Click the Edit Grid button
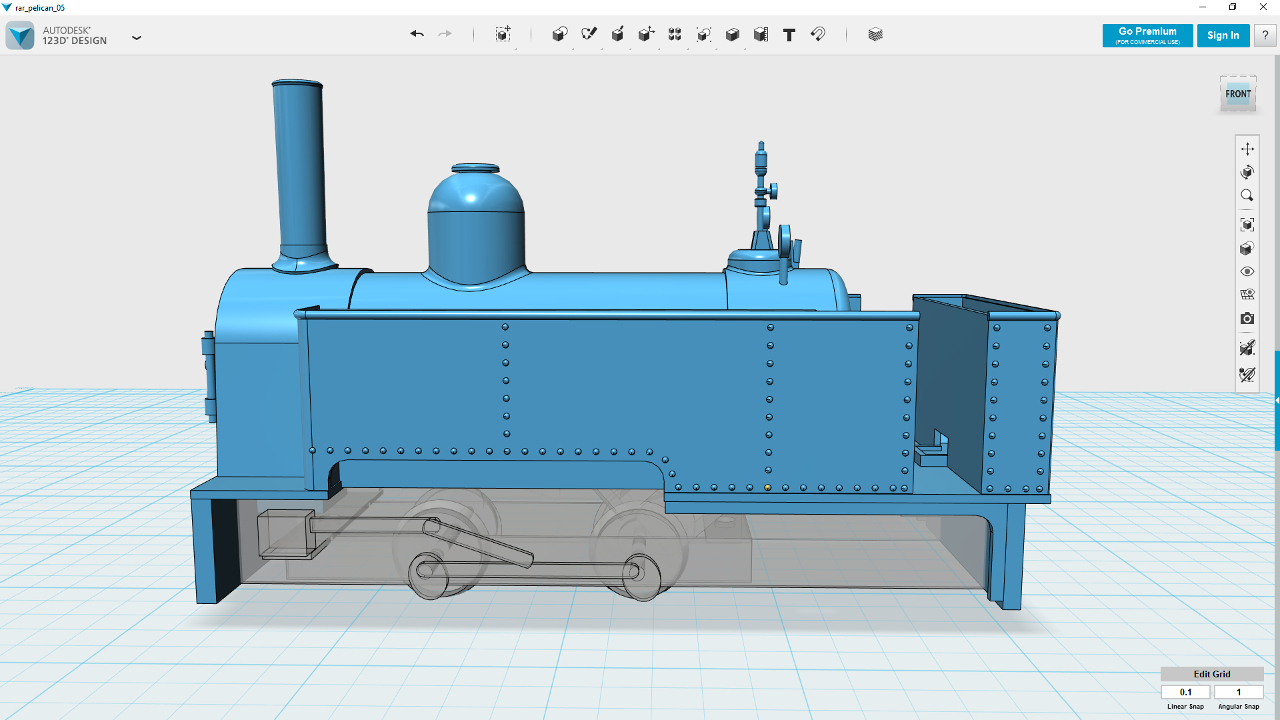Image resolution: width=1280 pixels, height=720 pixels. pos(1212,674)
